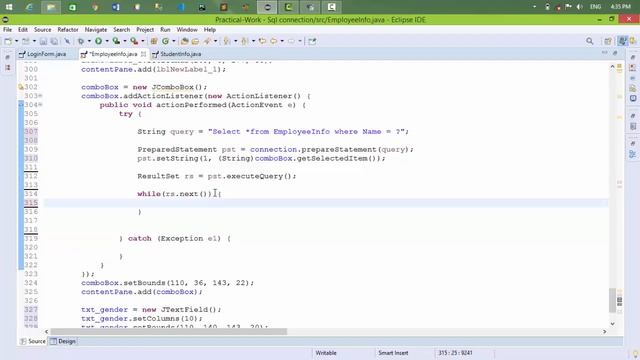Screen dimensions: 640x360
Task: Click the warning marker at line 302
Action: point(21,87)
